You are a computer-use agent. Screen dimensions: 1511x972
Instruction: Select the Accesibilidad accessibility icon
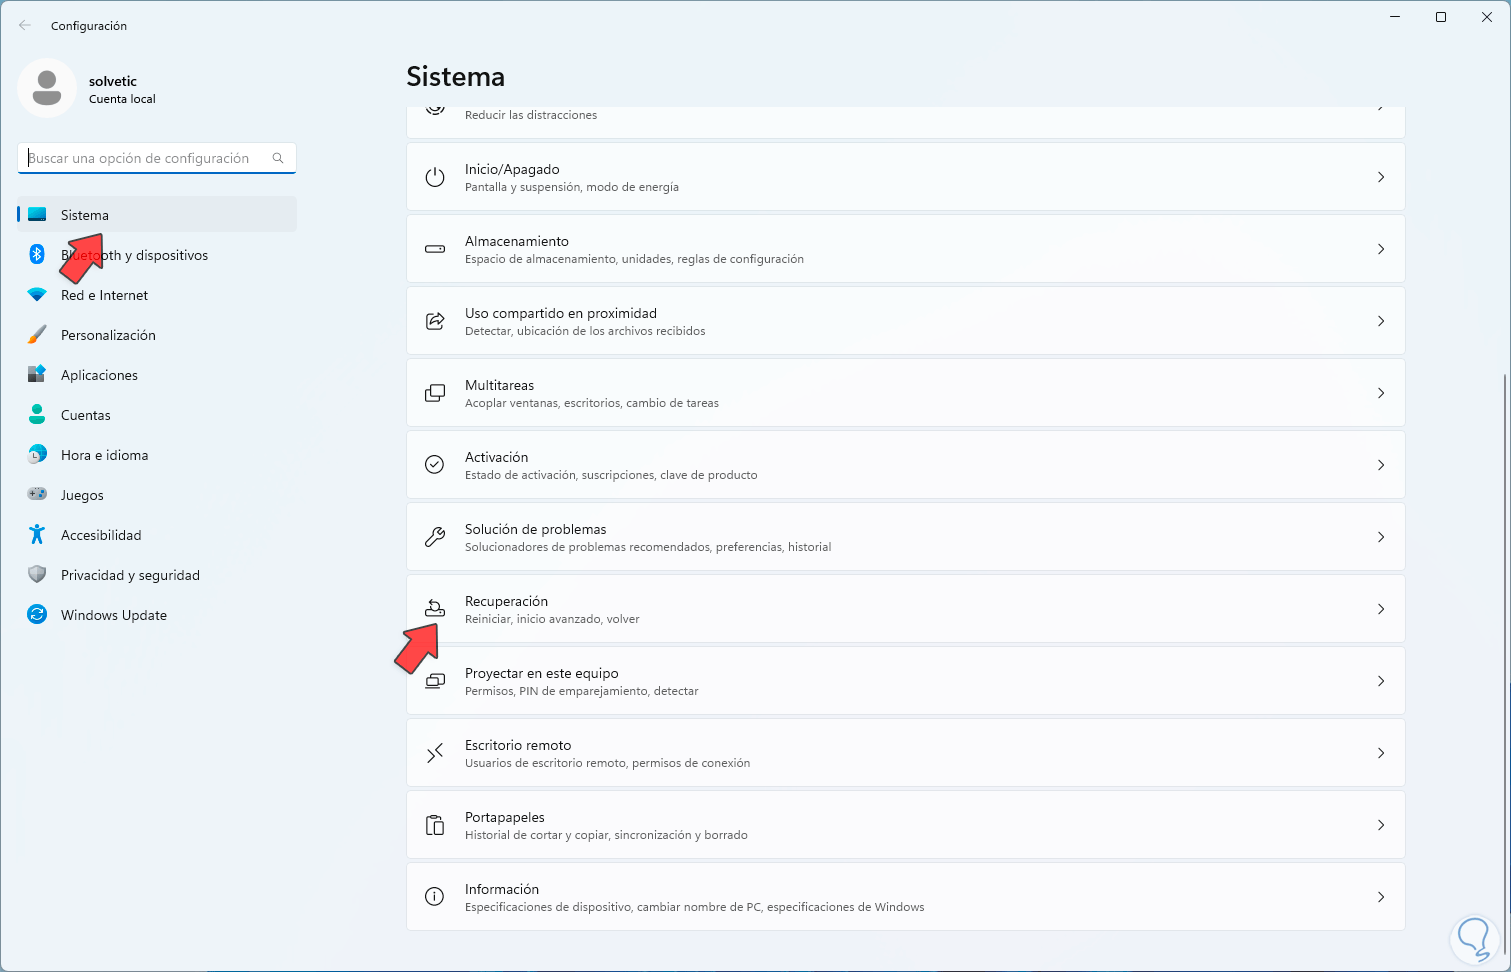tap(37, 535)
